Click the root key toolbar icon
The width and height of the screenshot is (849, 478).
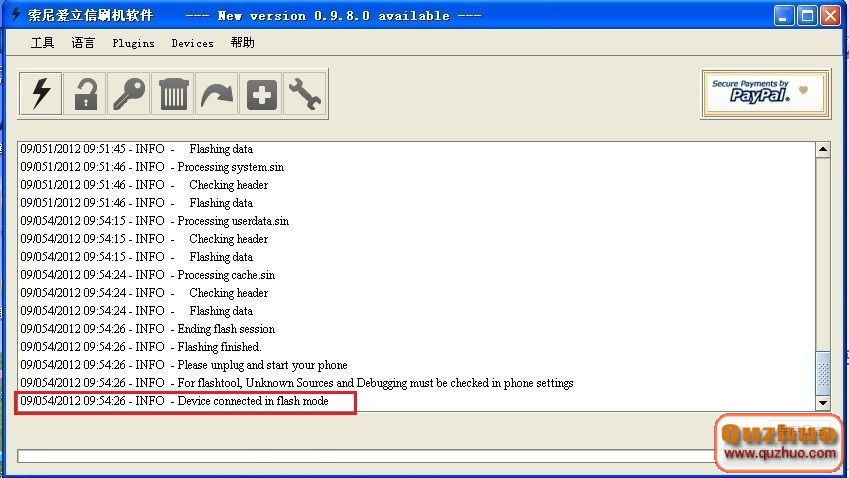point(129,94)
